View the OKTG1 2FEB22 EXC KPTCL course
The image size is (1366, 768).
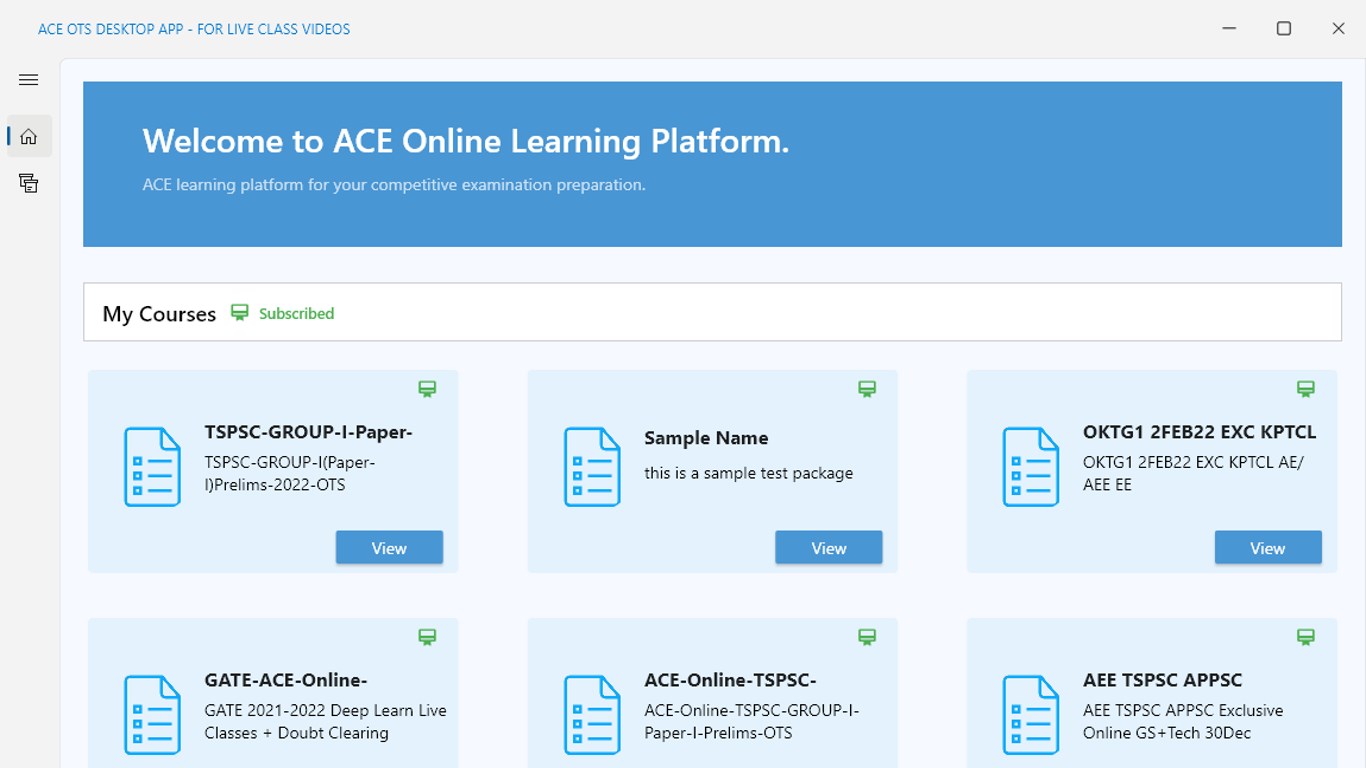point(1268,548)
